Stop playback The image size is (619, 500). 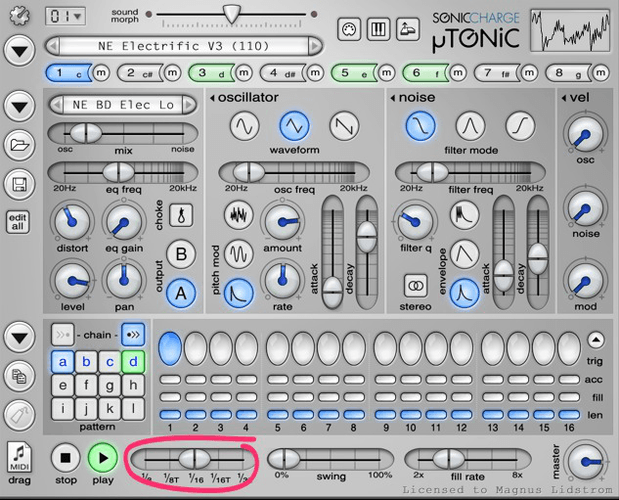click(x=66, y=458)
